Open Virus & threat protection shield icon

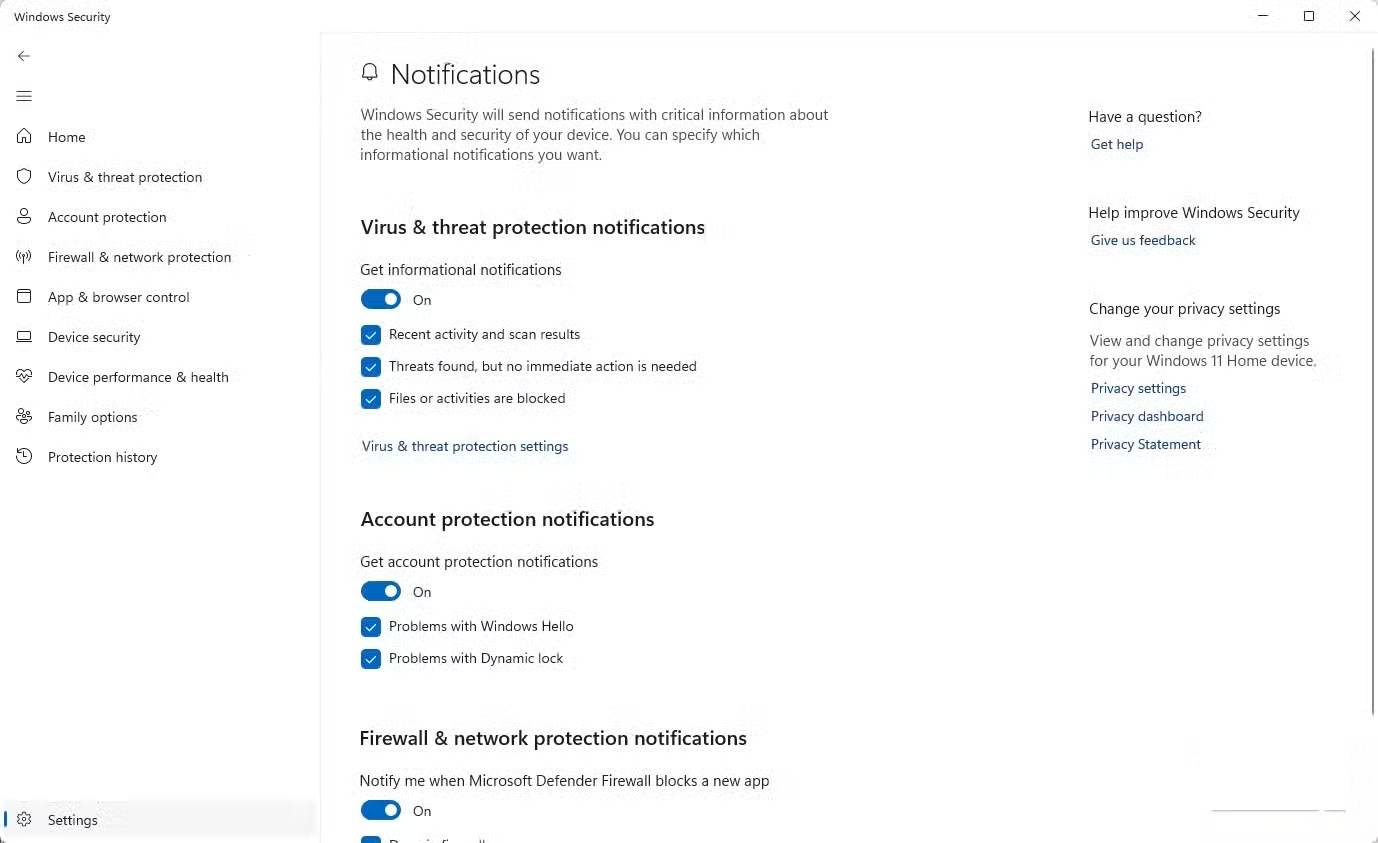tap(24, 177)
